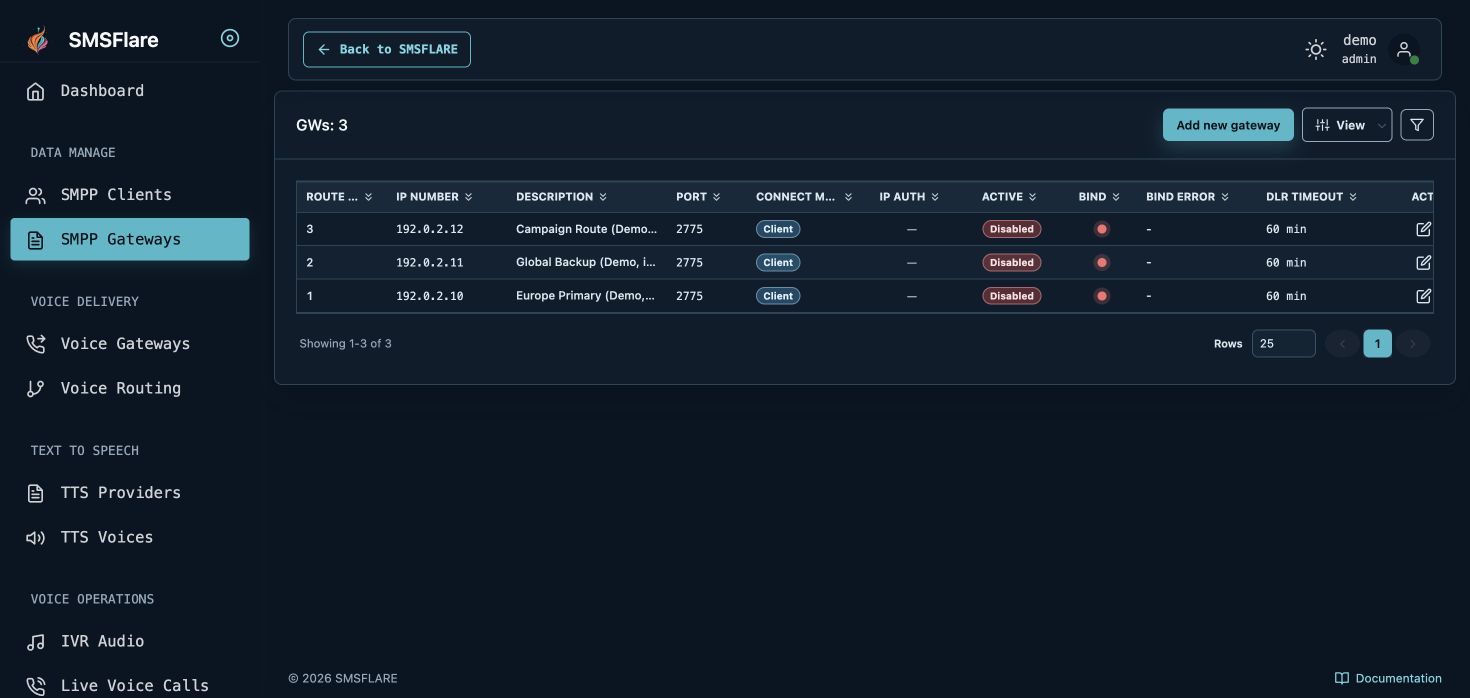Image resolution: width=1470 pixels, height=698 pixels.
Task: Edit gateway 192.0.2.10 with pencil icon
Action: (1423, 296)
